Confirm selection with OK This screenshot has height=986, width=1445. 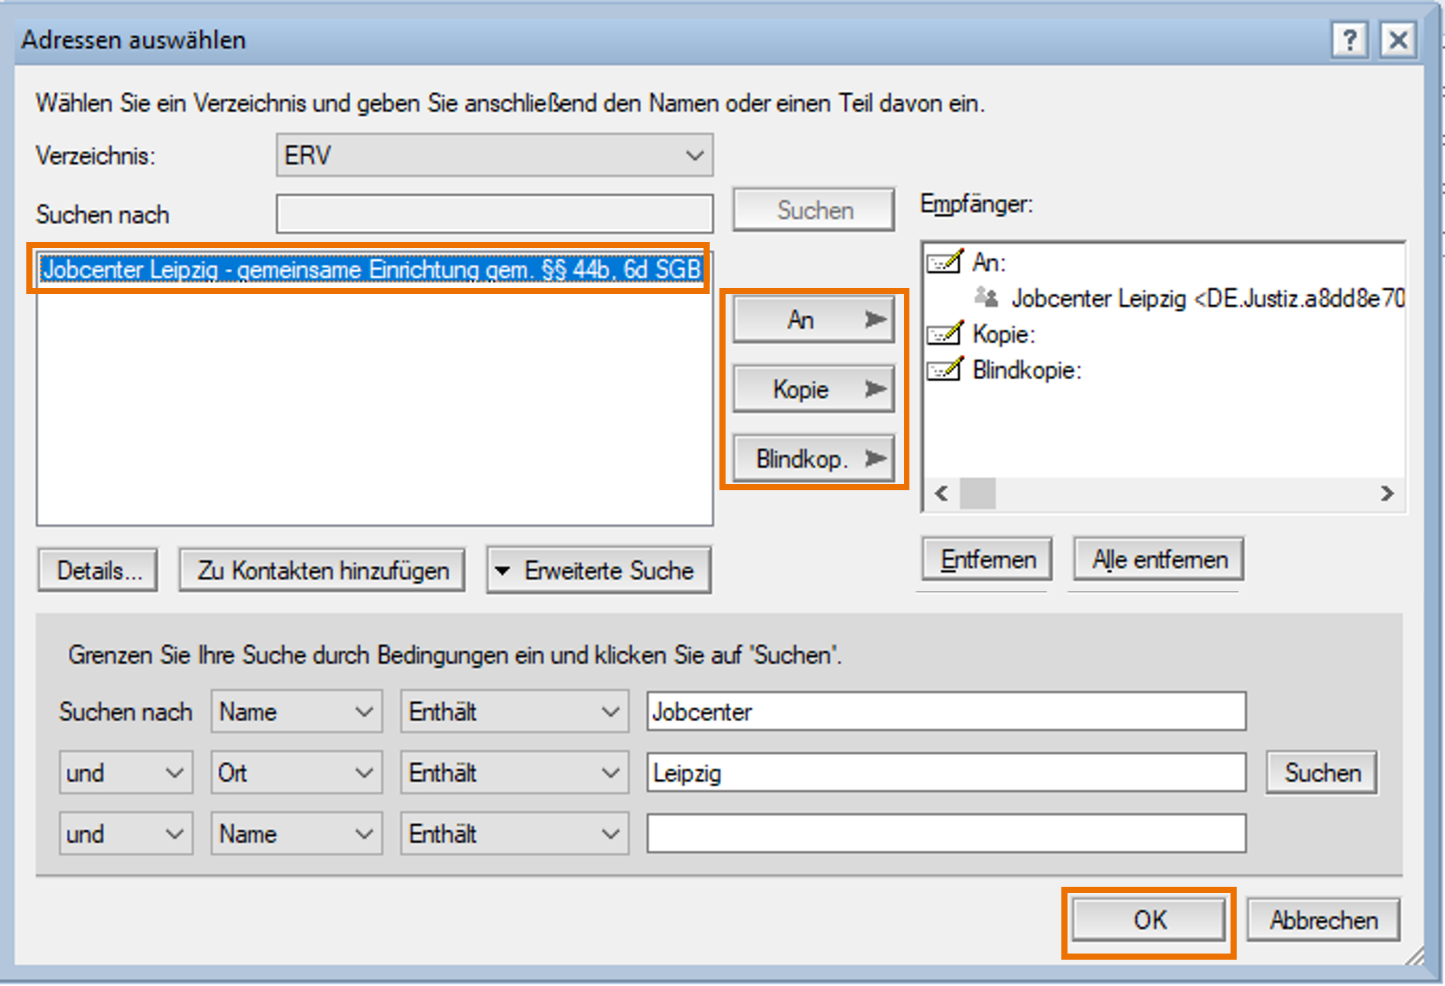[x=1148, y=920]
